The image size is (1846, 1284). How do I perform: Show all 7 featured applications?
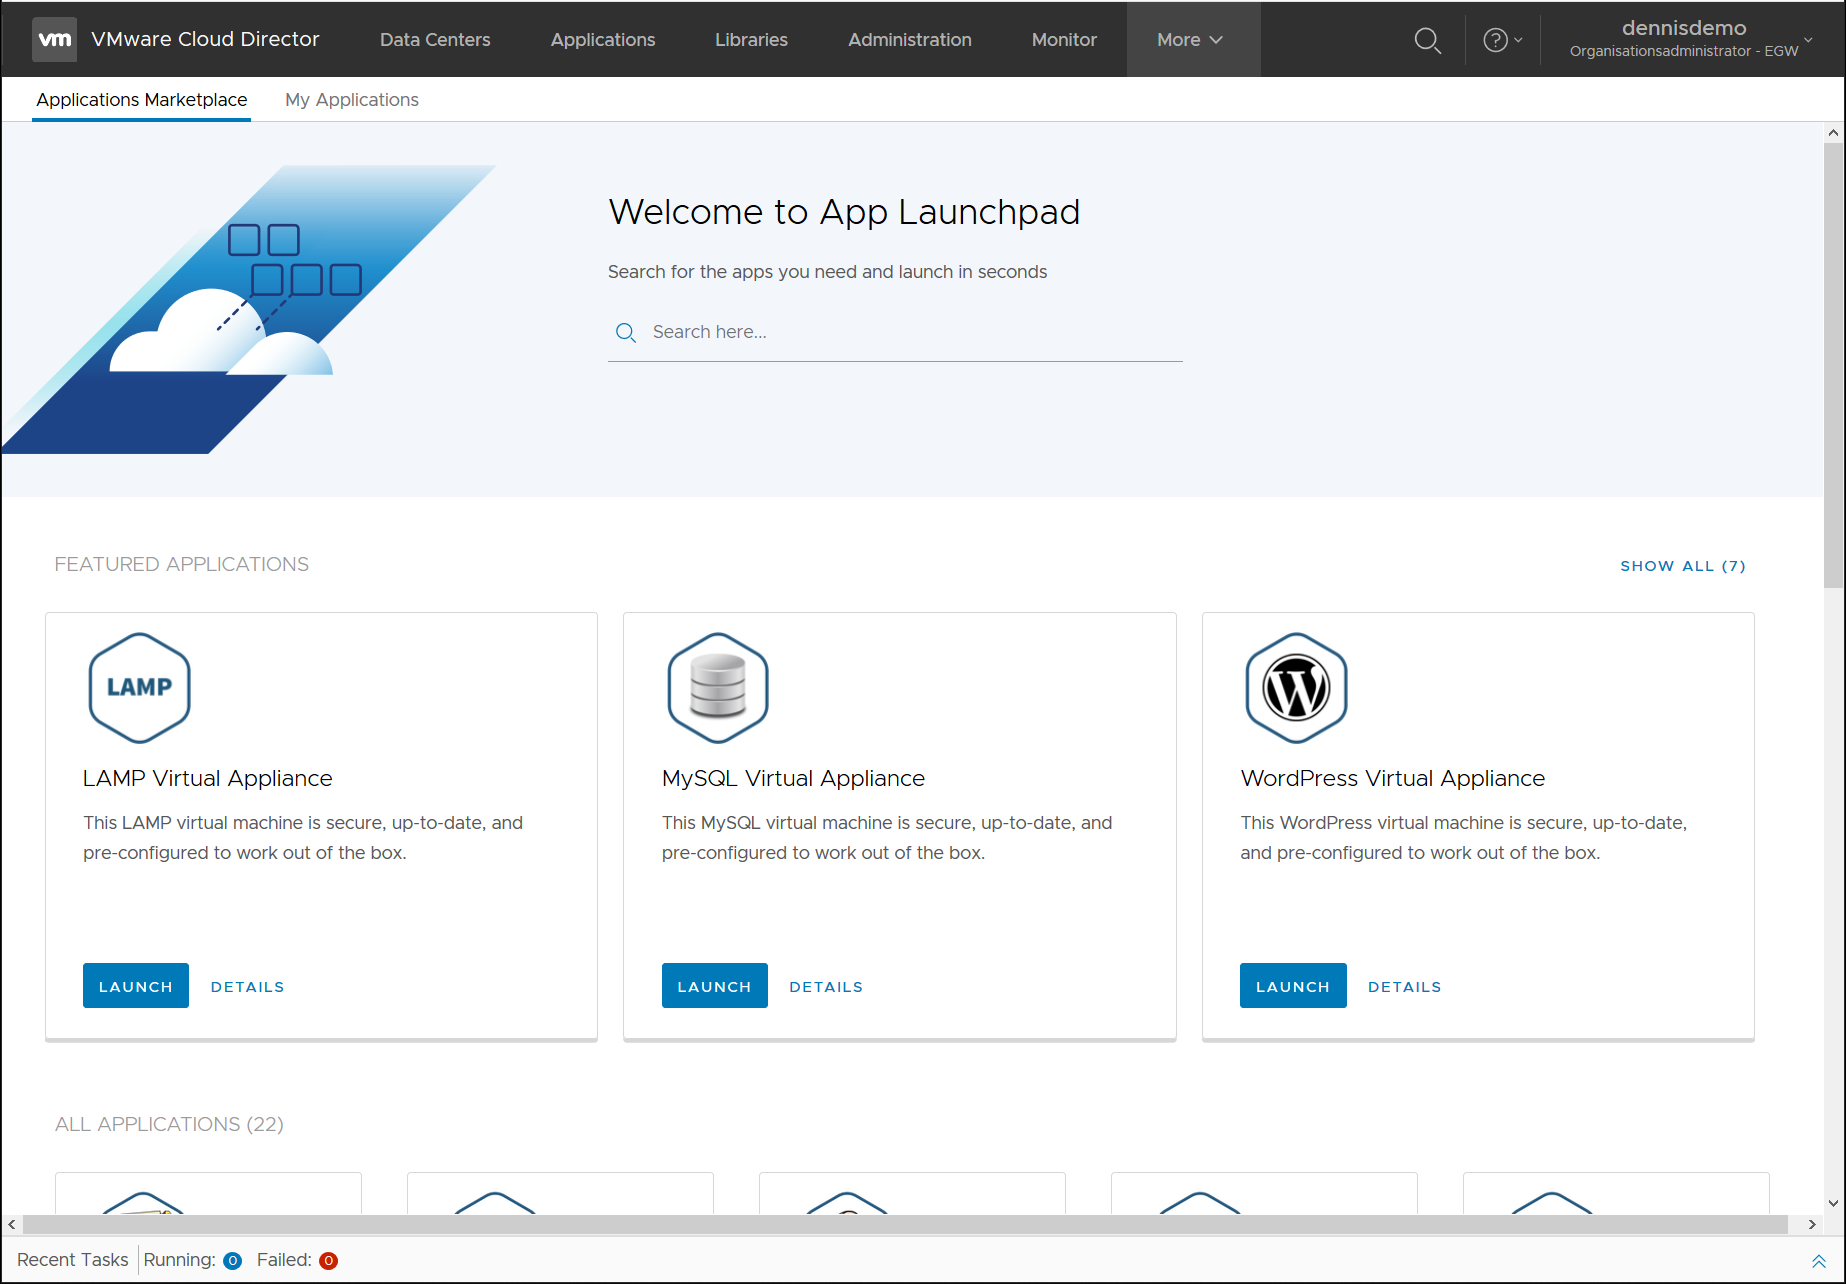[1683, 566]
